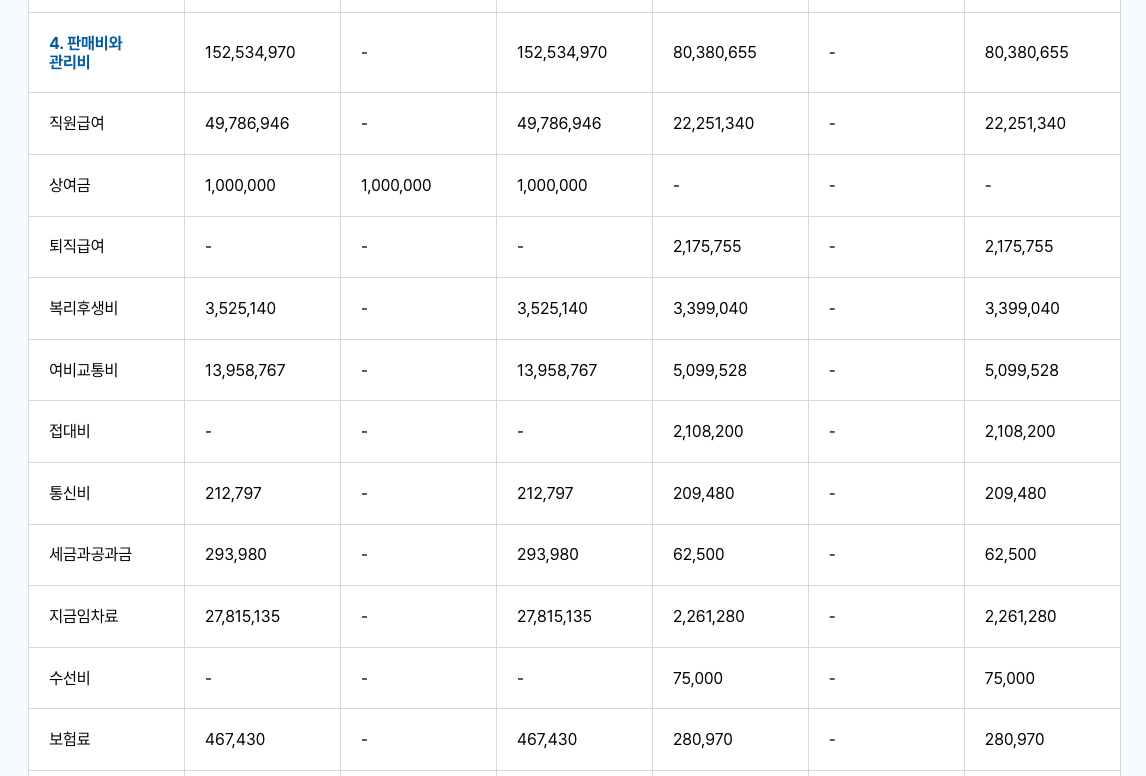Viewport: 1146px width, 776px height.
Task: Click the 세금과공과금 row label
Action: point(91,554)
